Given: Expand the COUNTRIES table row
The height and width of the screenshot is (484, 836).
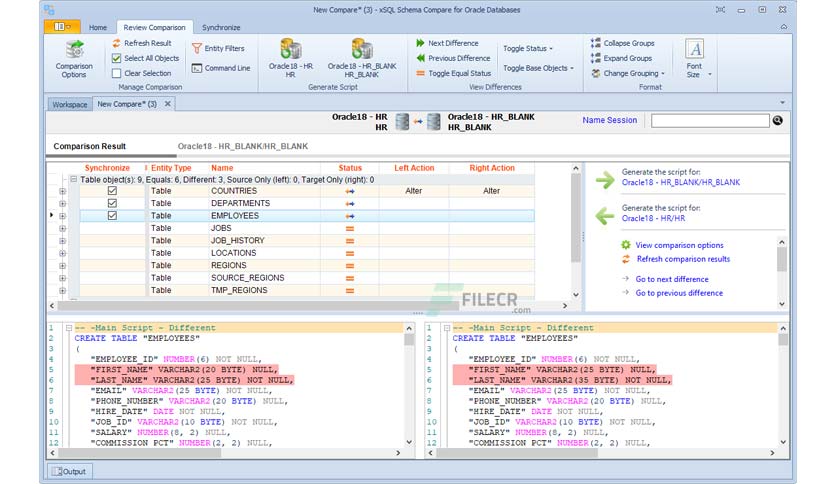Looking at the screenshot, I should click(x=62, y=191).
